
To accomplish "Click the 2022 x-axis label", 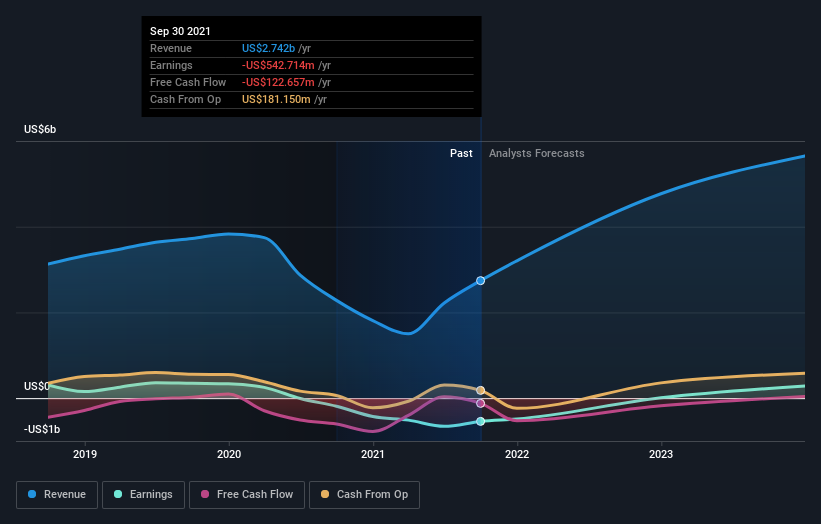I will coord(517,454).
